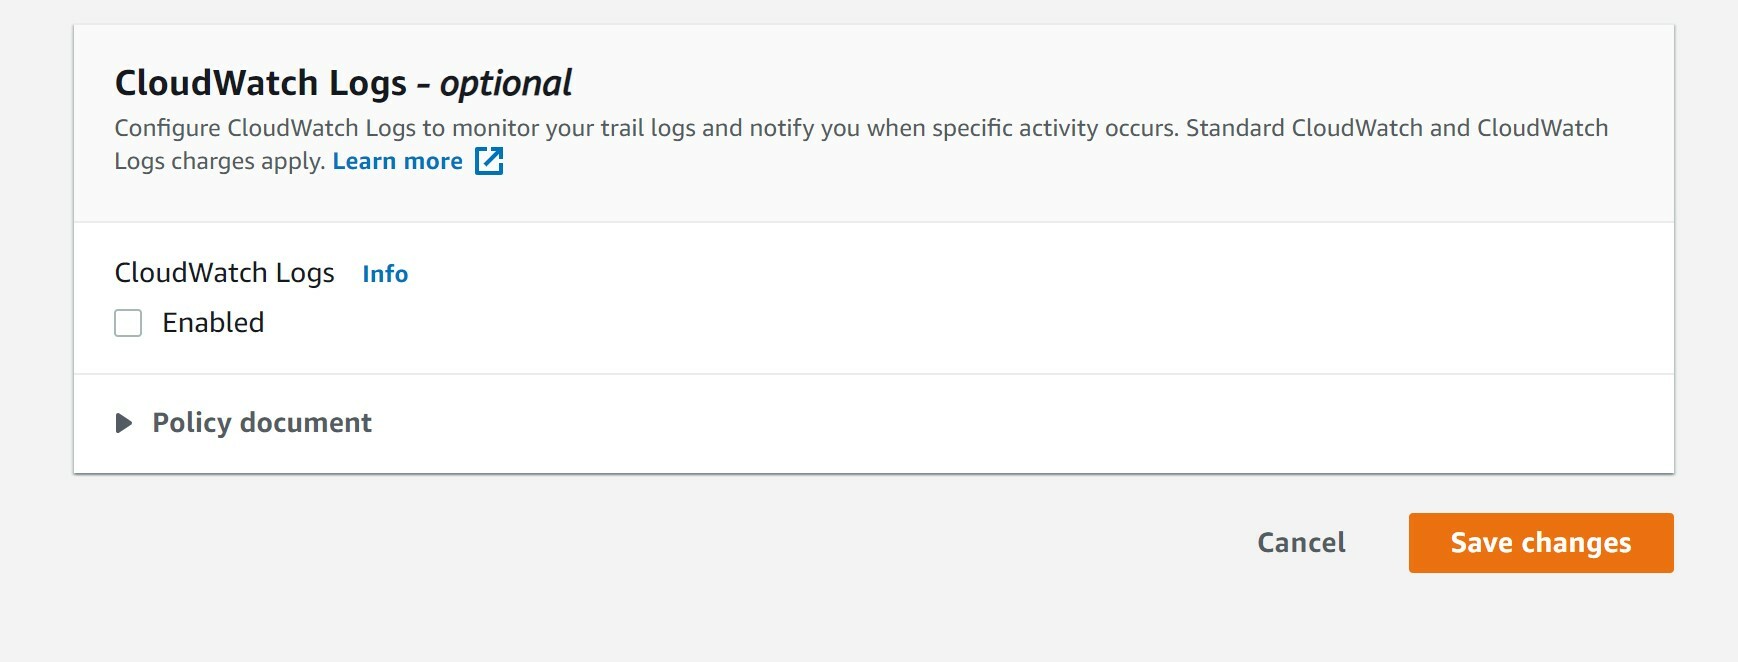This screenshot has height=662, width=1738.
Task: Click the CloudWatch Logs field label
Action: 224,273
